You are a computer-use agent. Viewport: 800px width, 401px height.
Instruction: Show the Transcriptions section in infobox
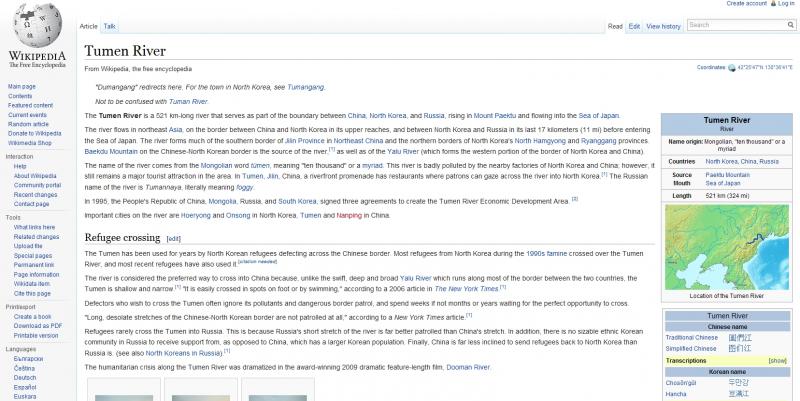click(x=778, y=361)
